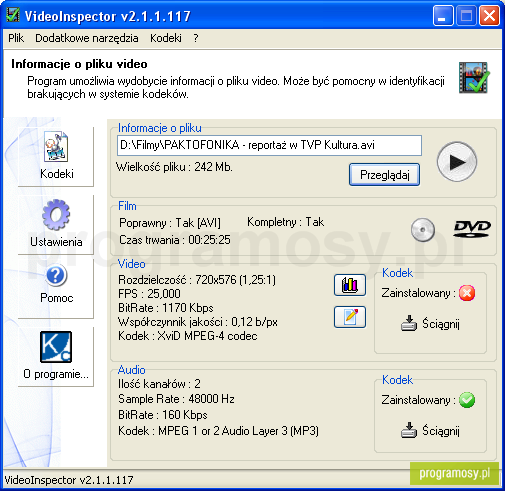The width and height of the screenshot is (505, 491).
Task: Click VideoInspector title bar app icon
Action: (13, 15)
